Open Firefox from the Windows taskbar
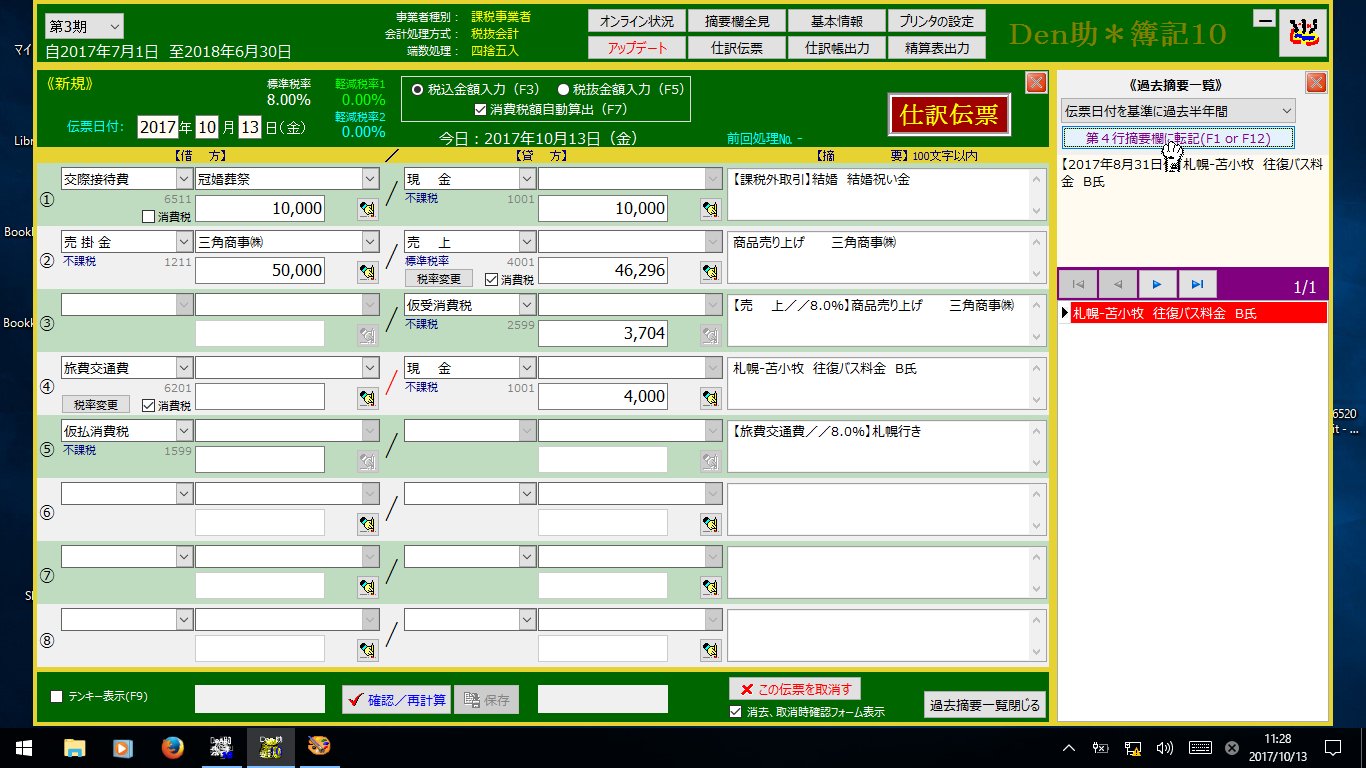Image resolution: width=1366 pixels, height=768 pixels. coord(173,747)
